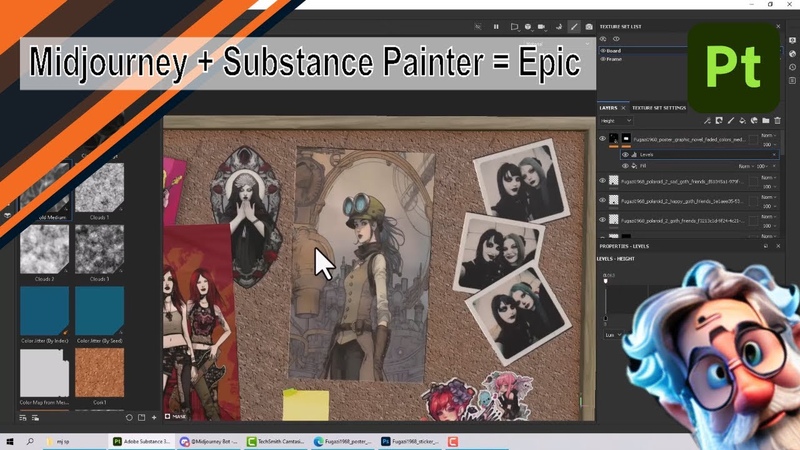Select the Levels effect row

(x=699, y=155)
